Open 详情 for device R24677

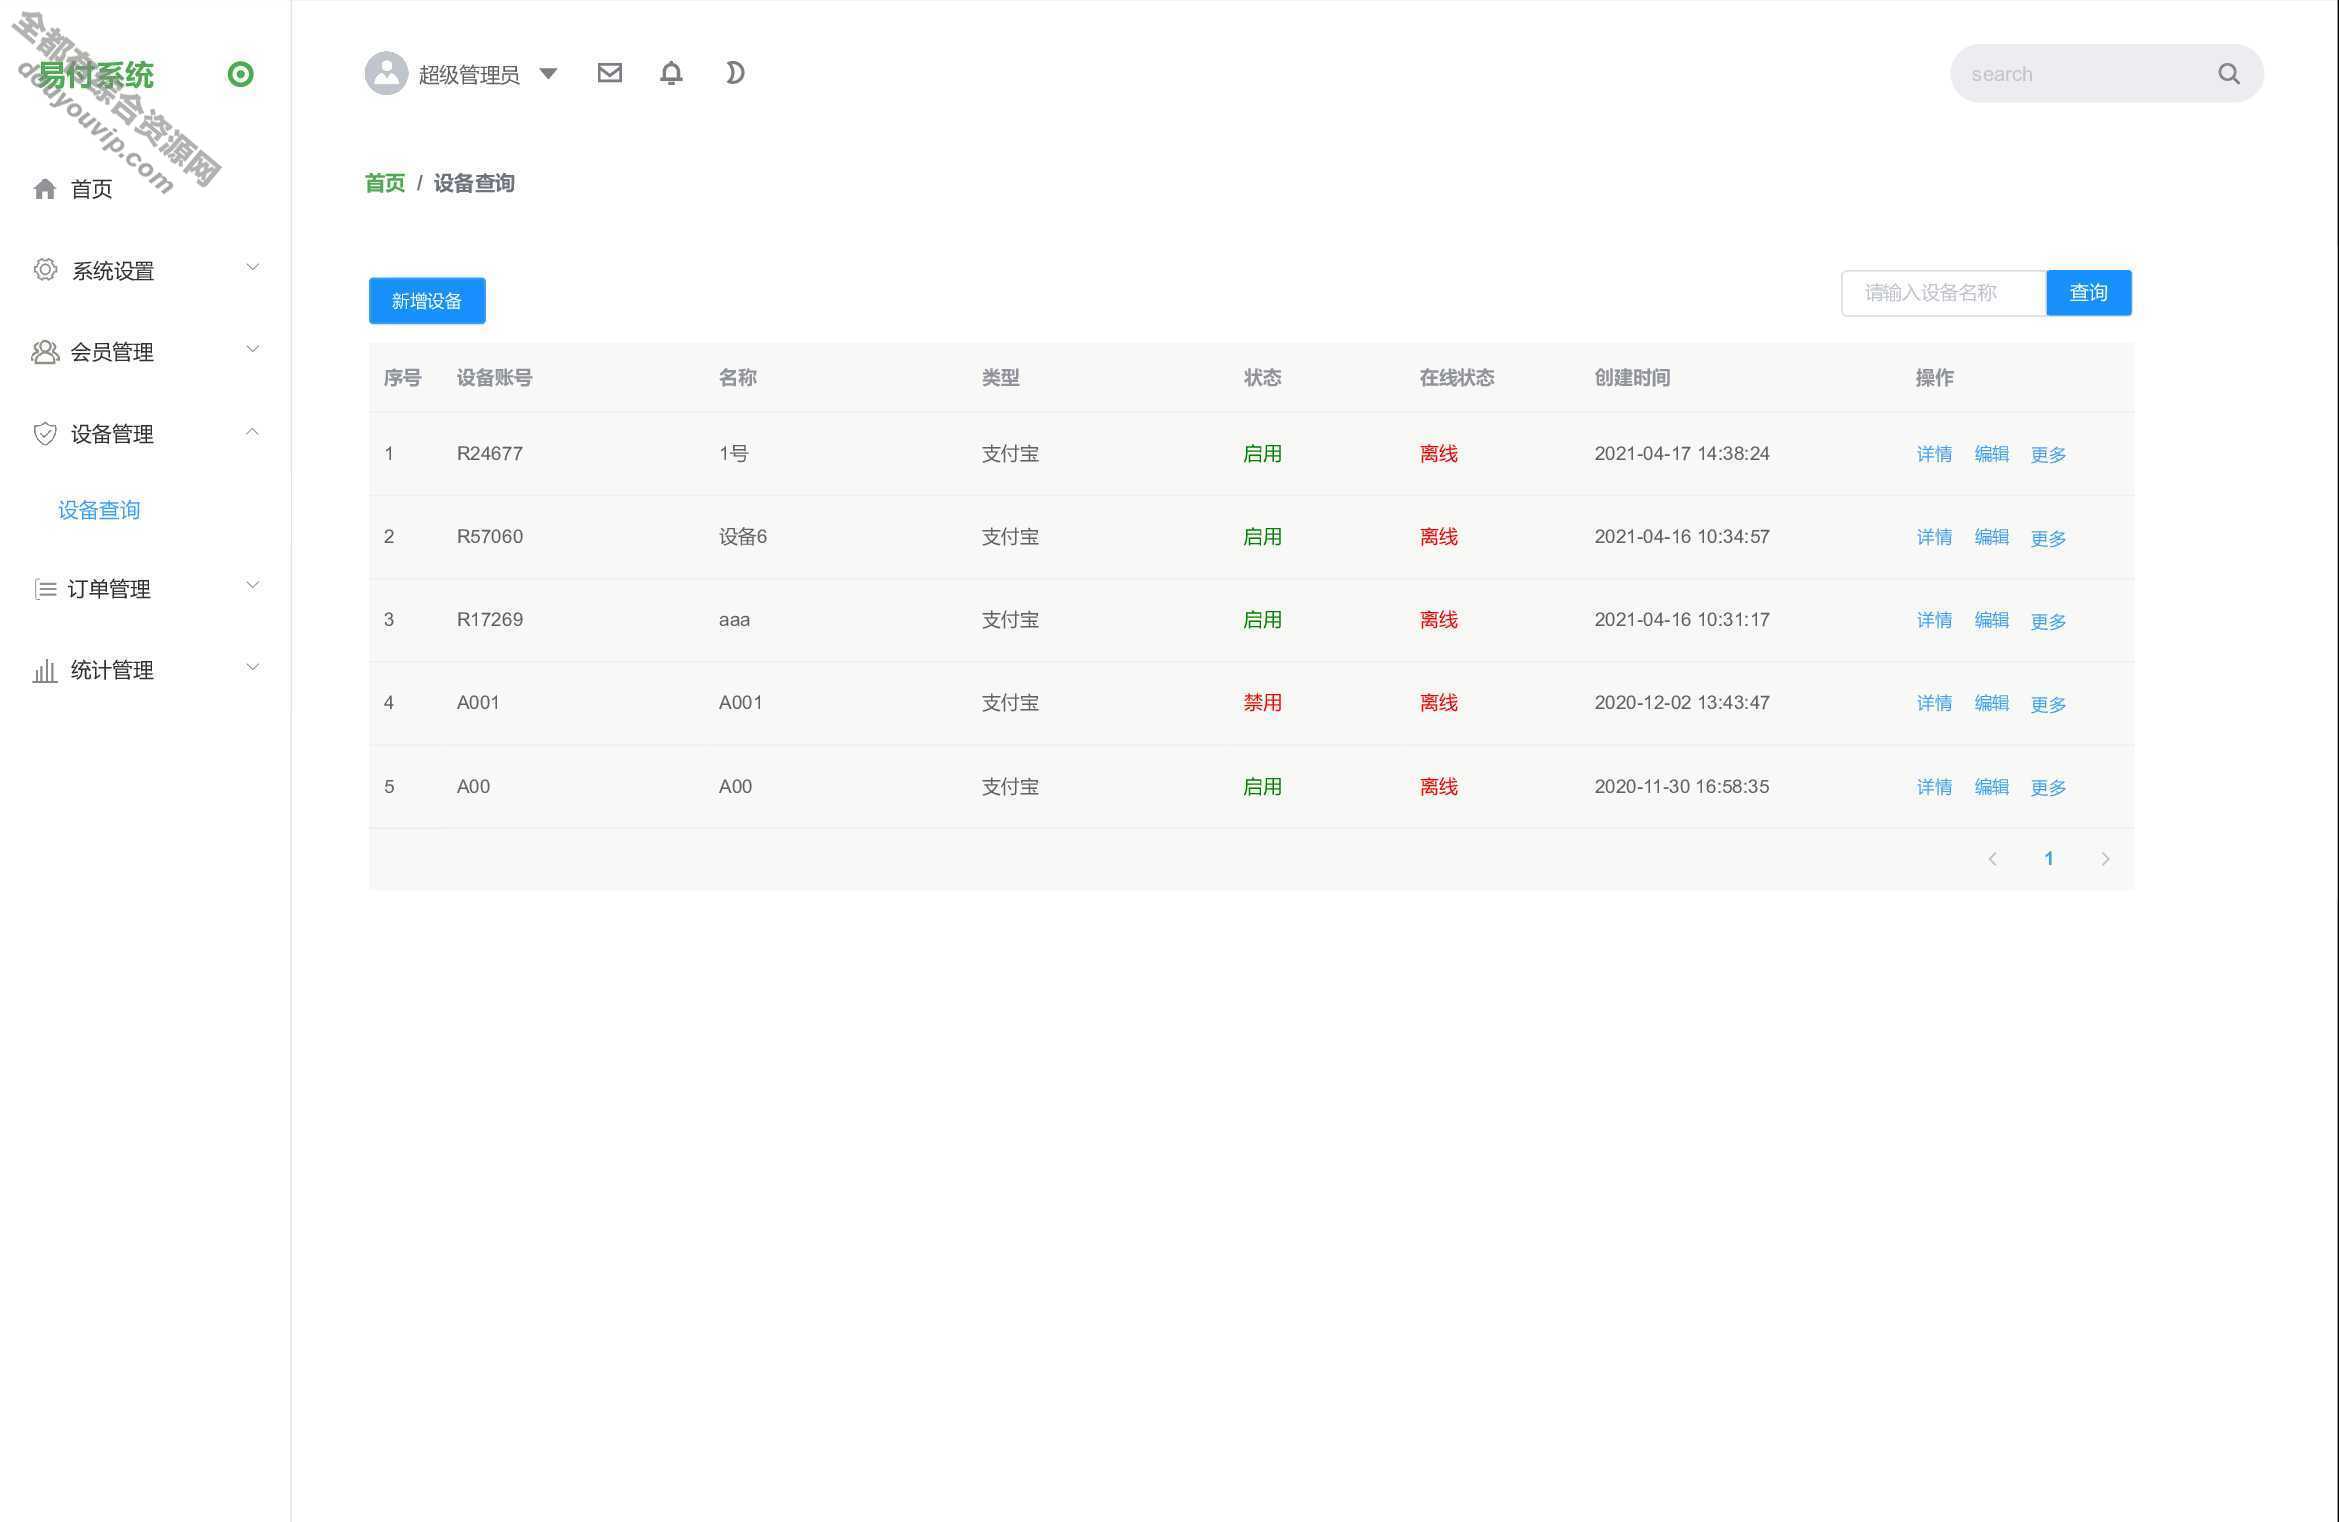pos(1934,454)
